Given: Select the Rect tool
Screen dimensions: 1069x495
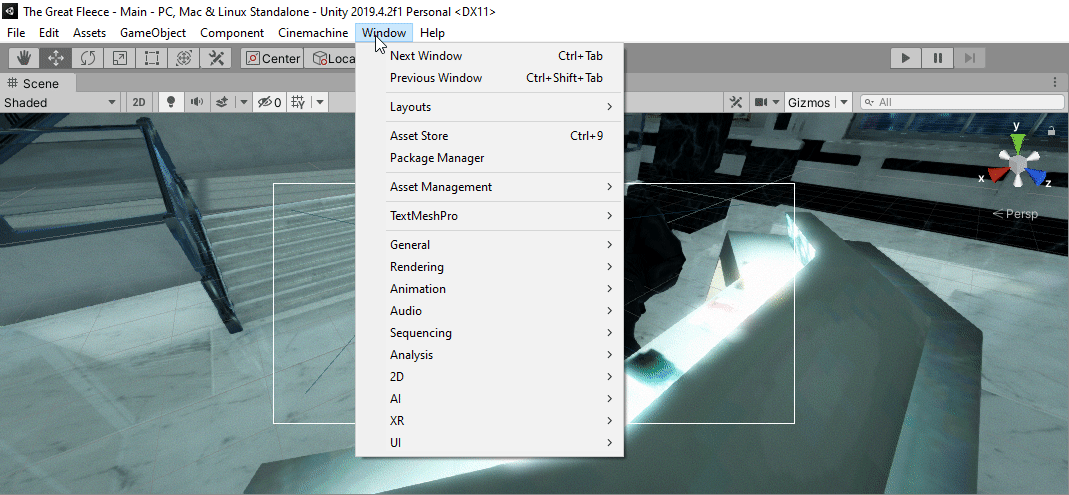Looking at the screenshot, I should (151, 59).
